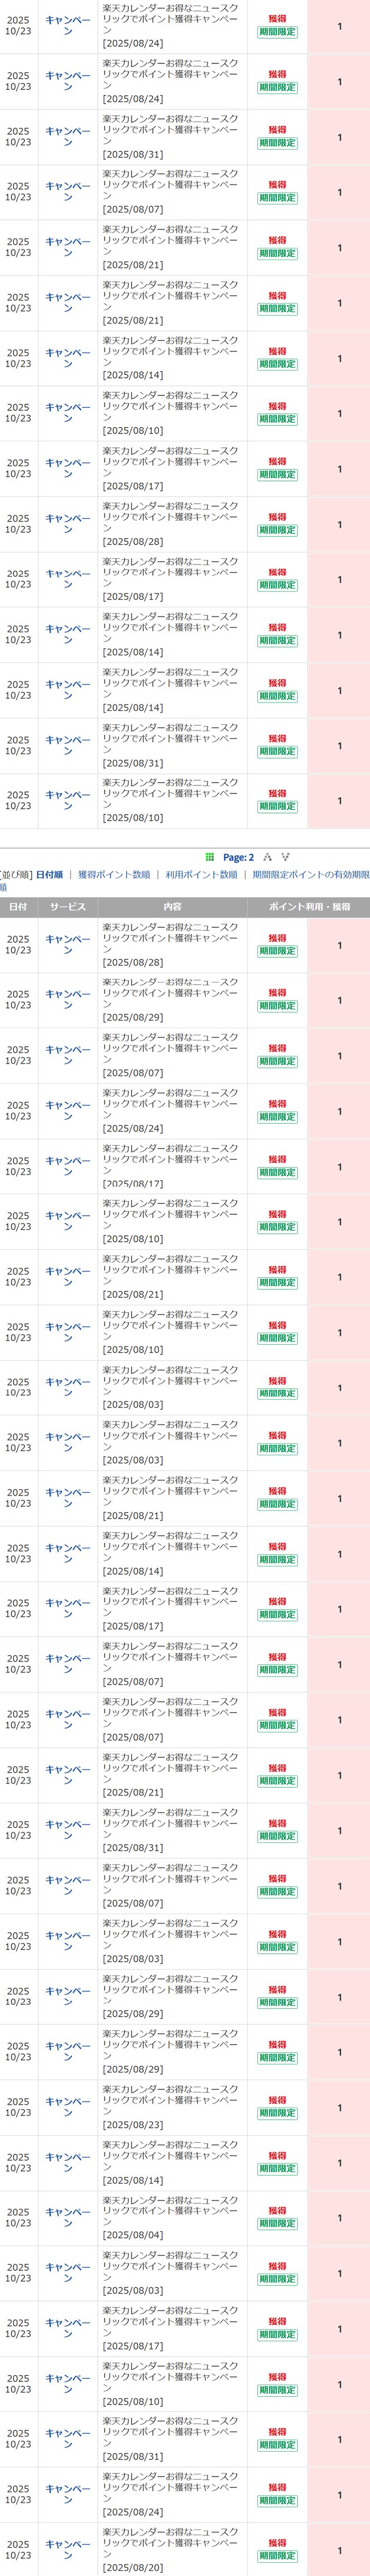Click the 日付 column header
Screen dimensions: 370x2576
pyautogui.click(x=18, y=907)
